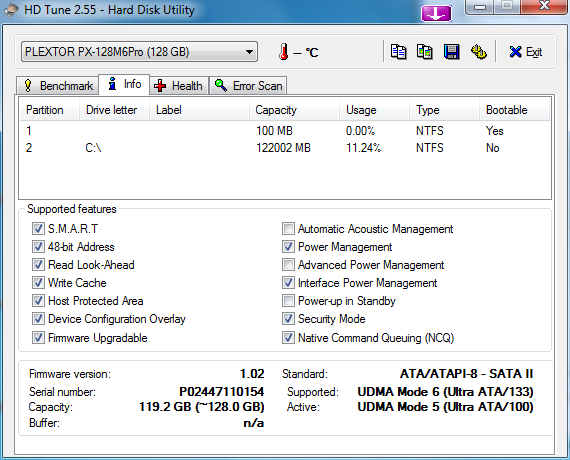Select the partition row with 100 MB capacity

(x=285, y=131)
